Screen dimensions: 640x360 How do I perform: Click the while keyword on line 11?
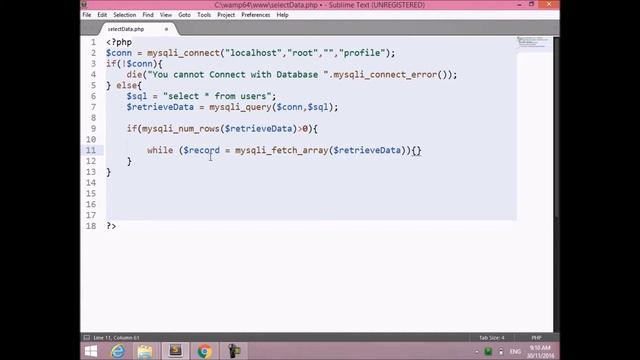(x=160, y=150)
